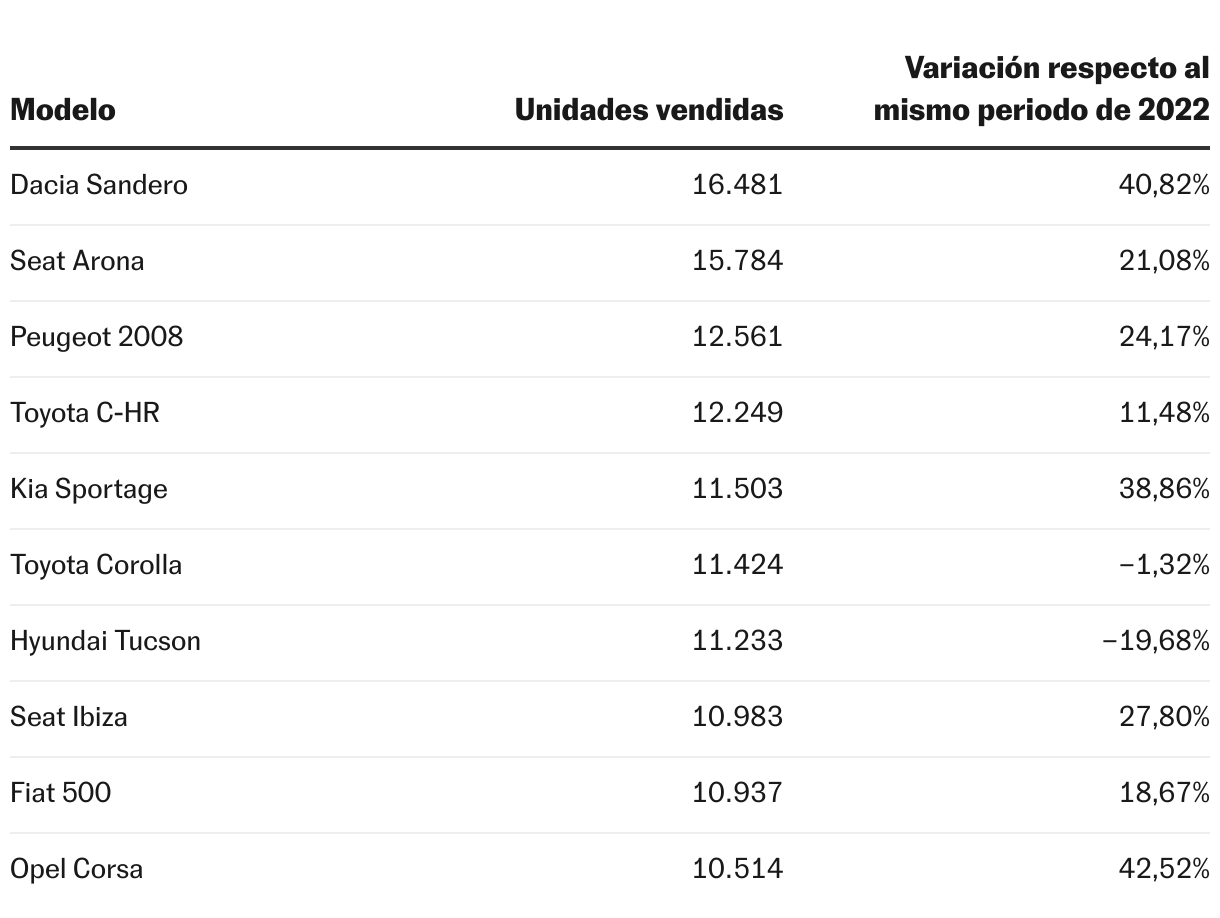
Task: Select the 15.784 units sold cell
Action: click(737, 261)
